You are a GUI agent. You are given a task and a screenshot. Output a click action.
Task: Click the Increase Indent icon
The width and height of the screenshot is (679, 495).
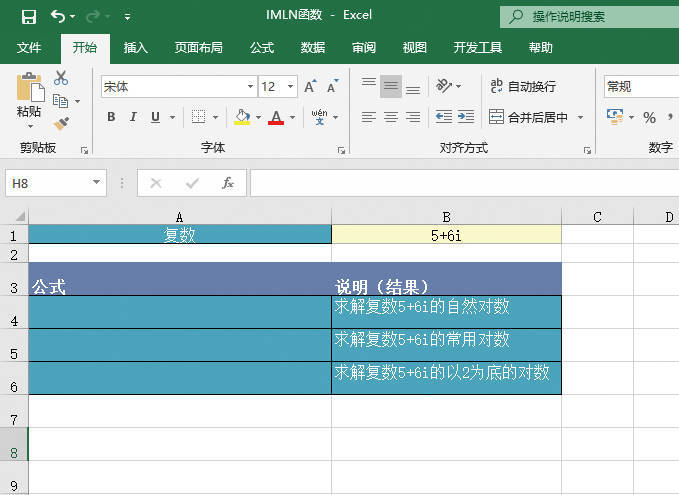point(467,117)
